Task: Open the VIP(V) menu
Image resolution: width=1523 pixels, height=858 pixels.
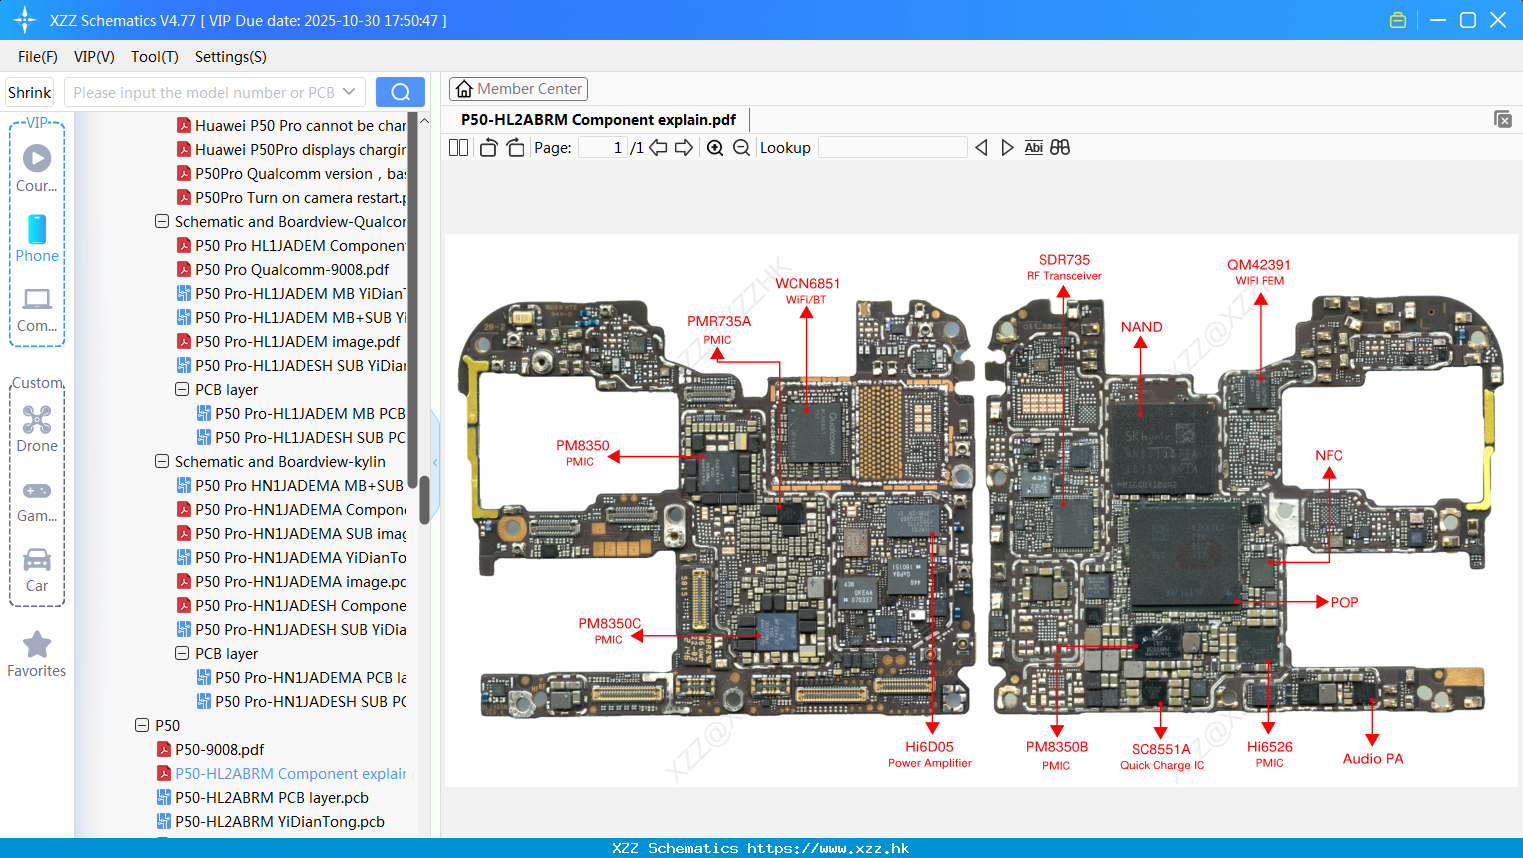Action: (94, 57)
